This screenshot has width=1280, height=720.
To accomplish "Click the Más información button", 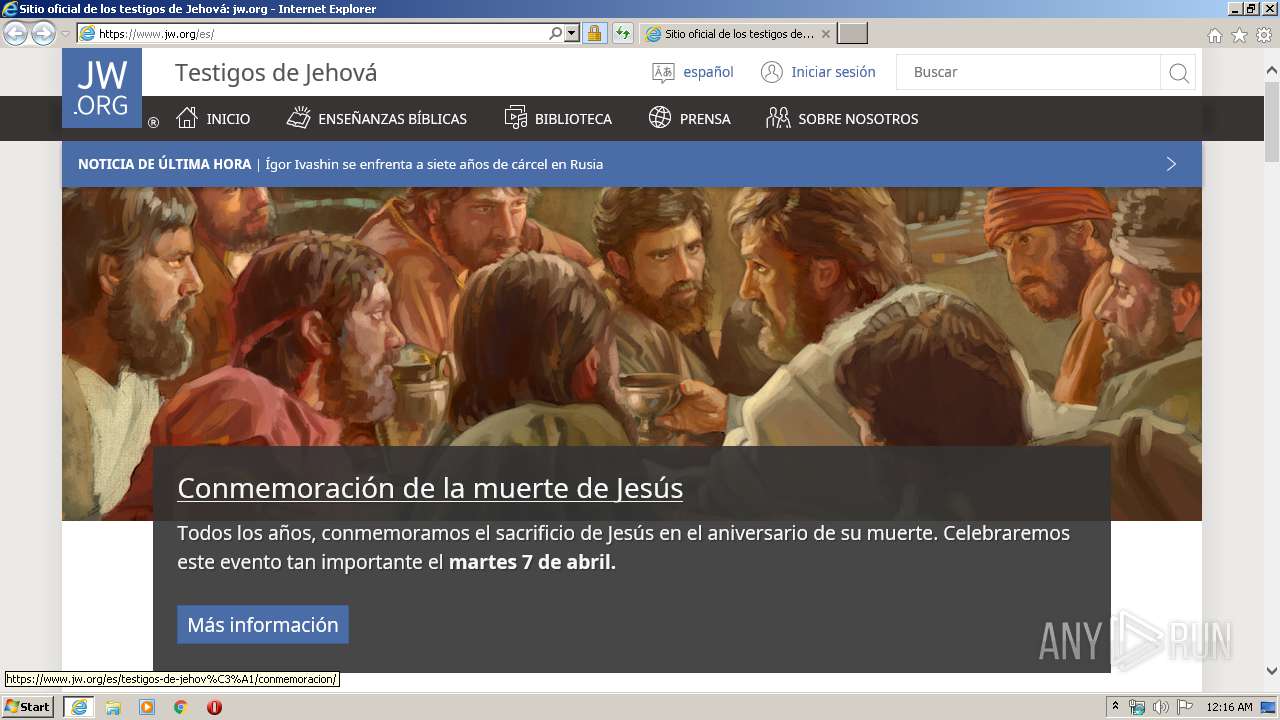I will click(263, 624).
